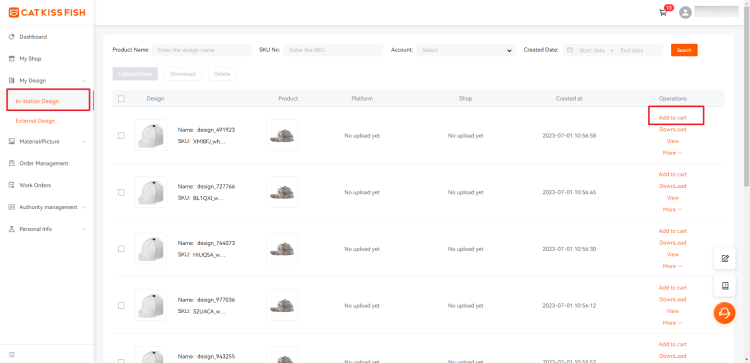Click the Download button above the table

(x=183, y=74)
